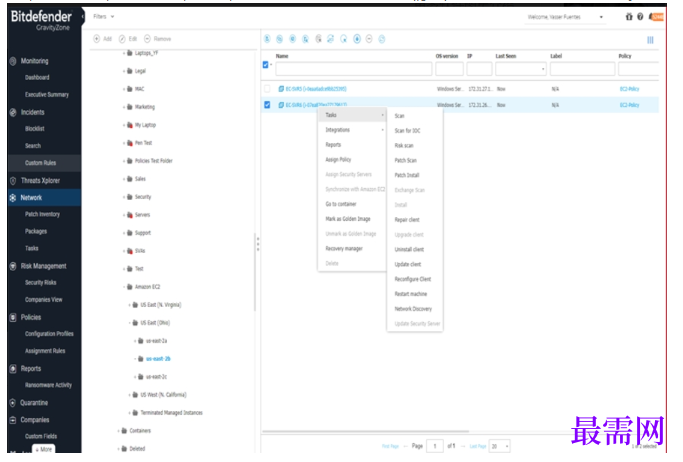Open the page size dropdown showing 20

pos(500,446)
